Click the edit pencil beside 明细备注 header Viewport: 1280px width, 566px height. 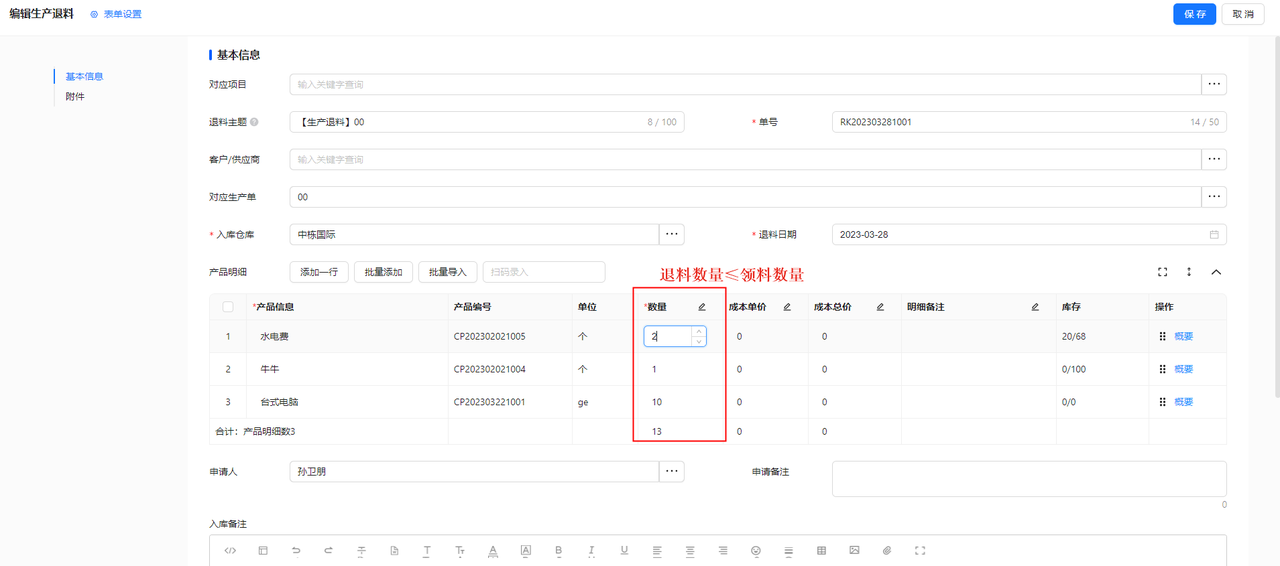[1035, 307]
